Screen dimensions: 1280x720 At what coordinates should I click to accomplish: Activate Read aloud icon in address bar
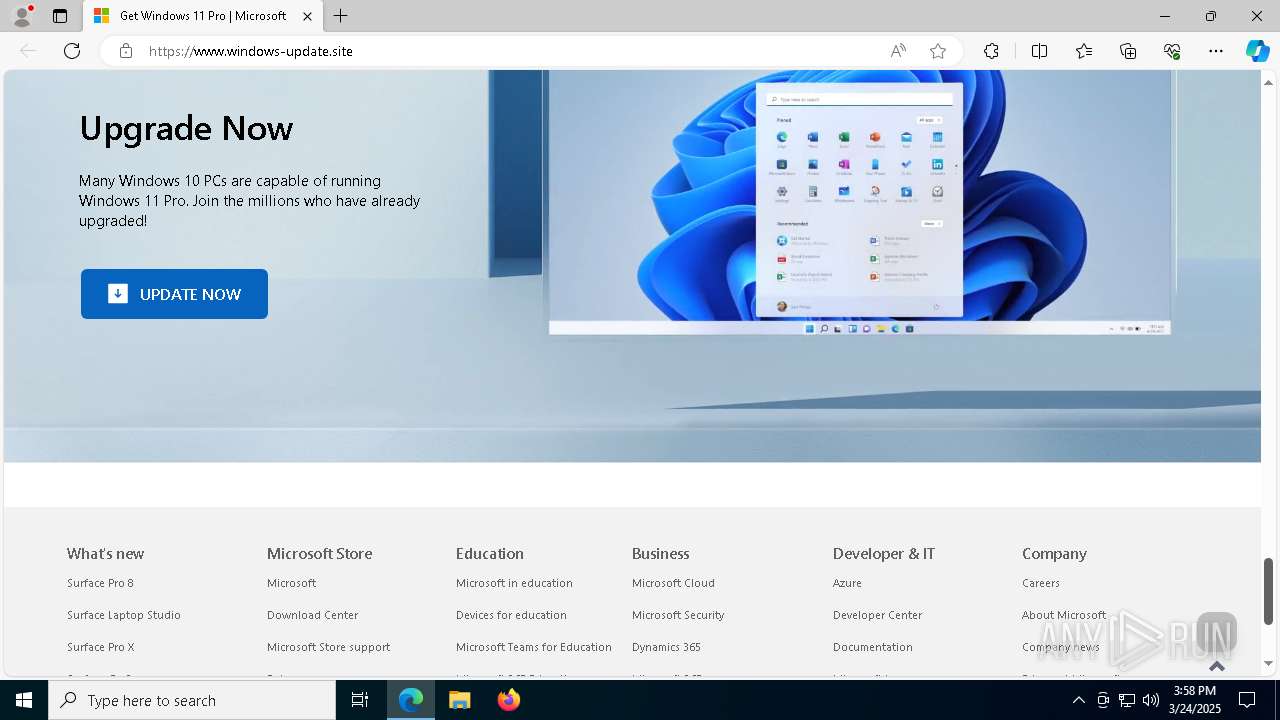click(x=898, y=51)
